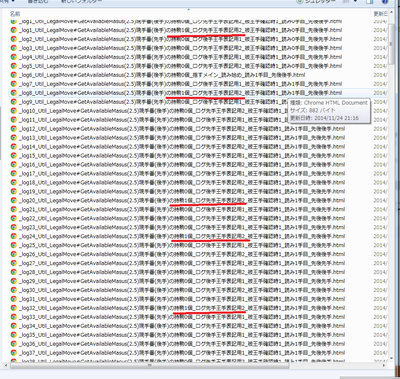Viewport: 400px width, 379px height.
Task: Click the 新しいフォルダー toolbar button
Action: click(x=81, y=1)
